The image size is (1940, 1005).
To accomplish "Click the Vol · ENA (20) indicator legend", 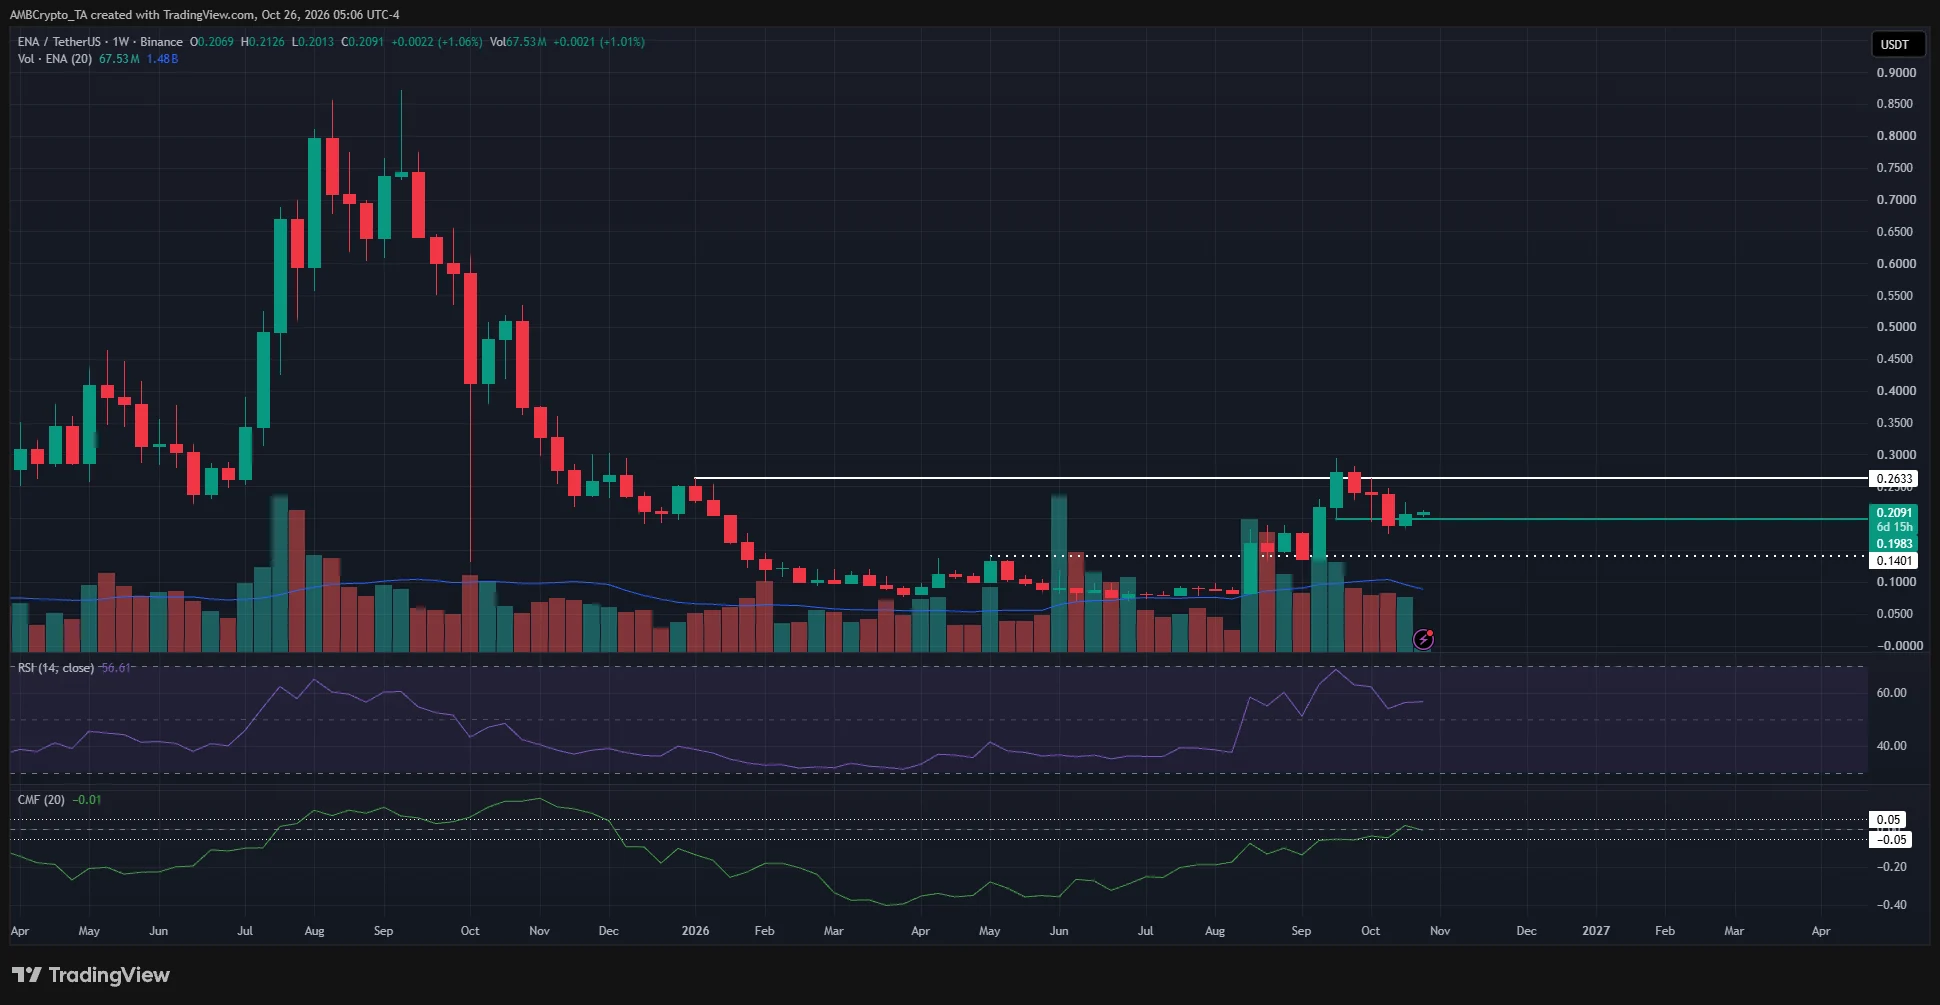I will 55,59.
